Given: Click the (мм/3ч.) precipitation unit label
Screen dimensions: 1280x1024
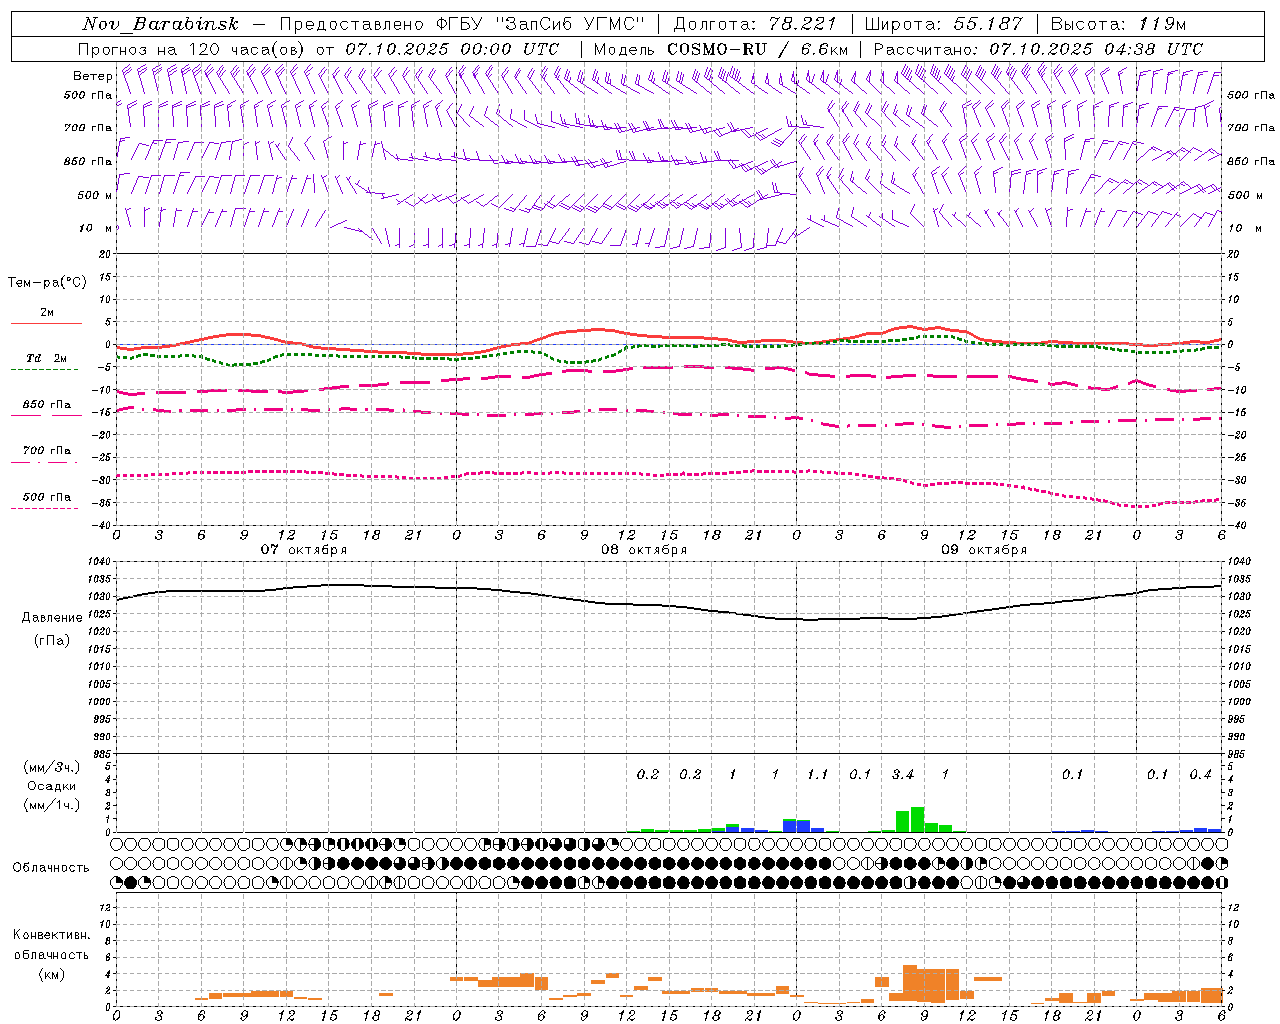Looking at the screenshot, I should coord(52,767).
